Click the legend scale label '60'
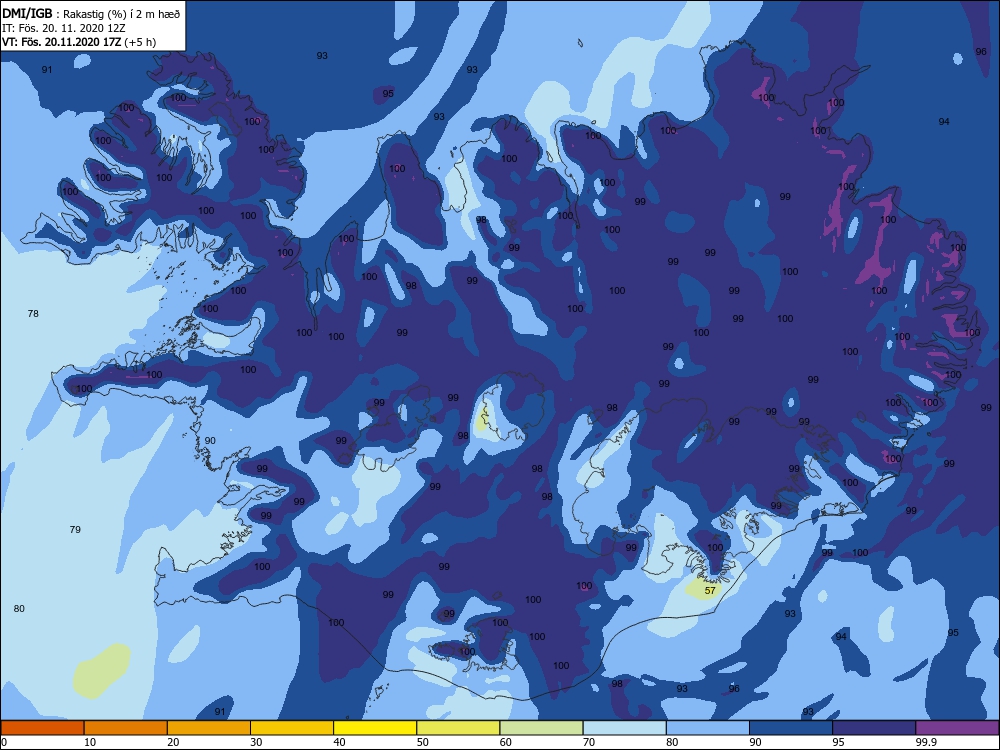The height and width of the screenshot is (750, 1000). click(x=506, y=742)
